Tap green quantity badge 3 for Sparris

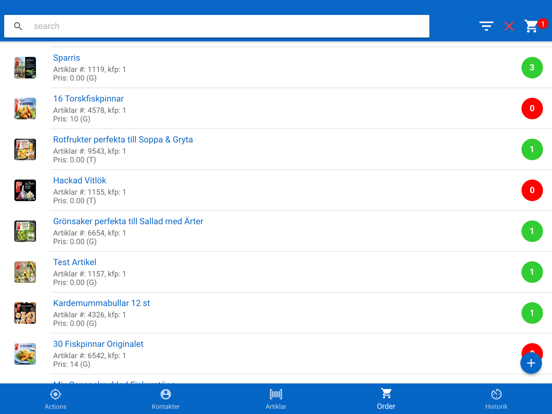(532, 67)
